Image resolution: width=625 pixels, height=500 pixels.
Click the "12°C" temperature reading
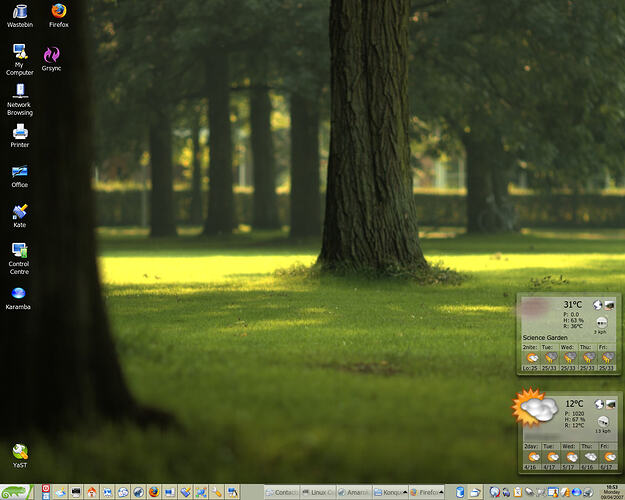pyautogui.click(x=574, y=404)
